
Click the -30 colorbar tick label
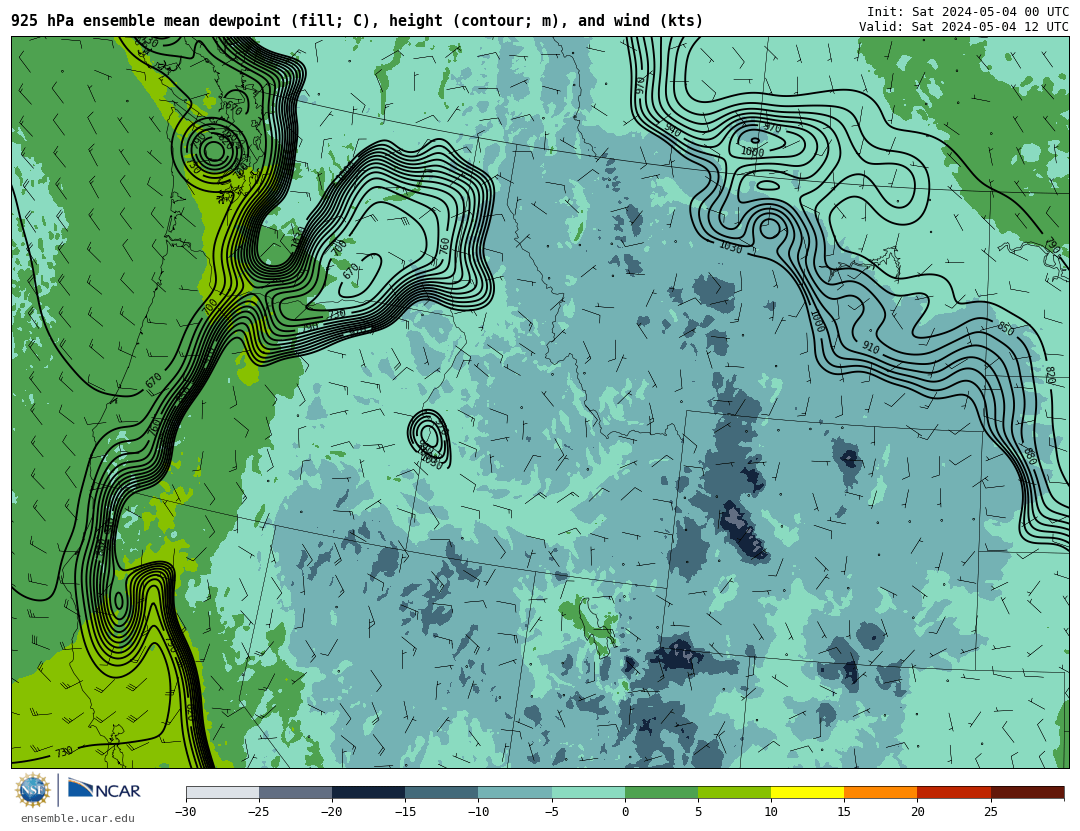tap(185, 812)
